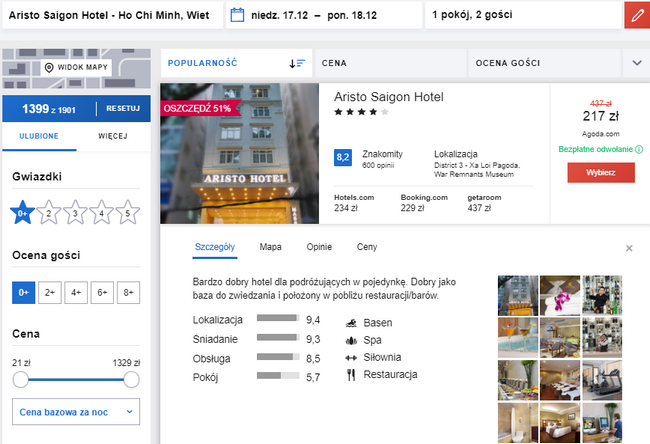This screenshot has height=444, width=650.
Task: Click the red Wybierz button
Action: tap(601, 172)
